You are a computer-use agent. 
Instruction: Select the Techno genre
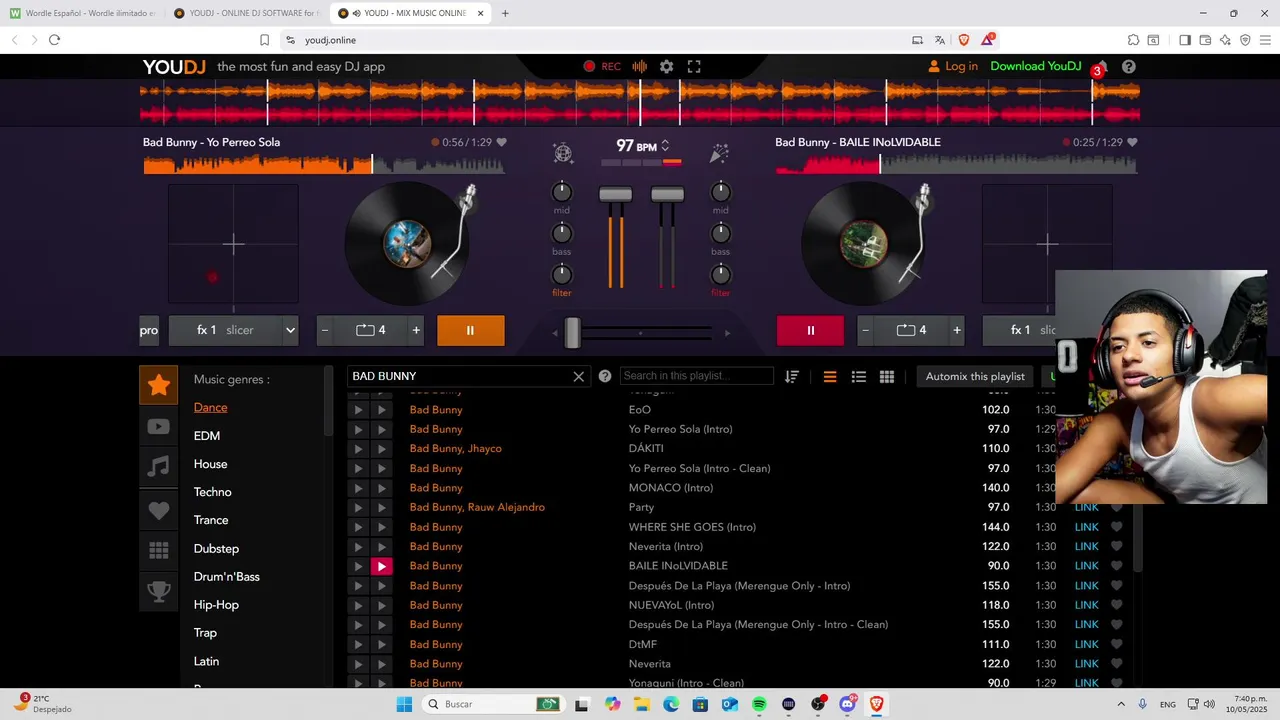click(x=212, y=492)
